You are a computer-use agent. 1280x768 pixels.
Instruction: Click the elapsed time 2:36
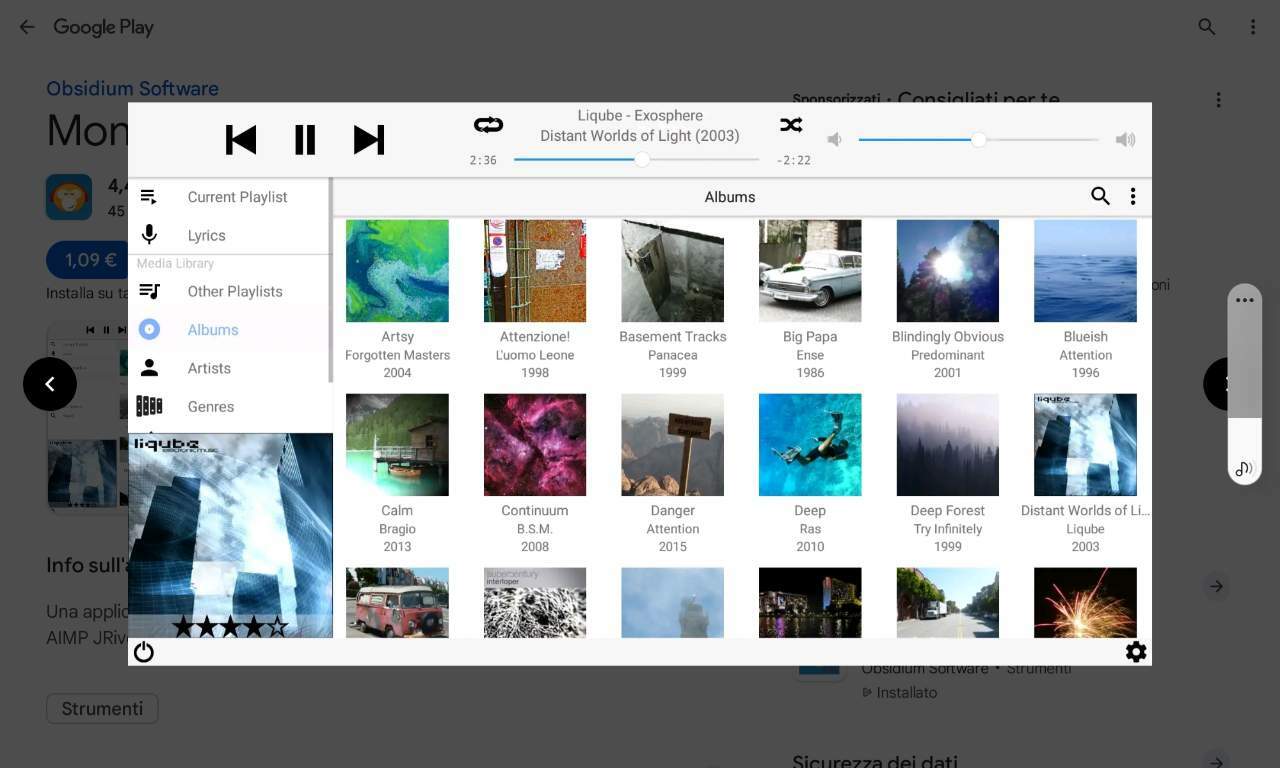point(483,160)
